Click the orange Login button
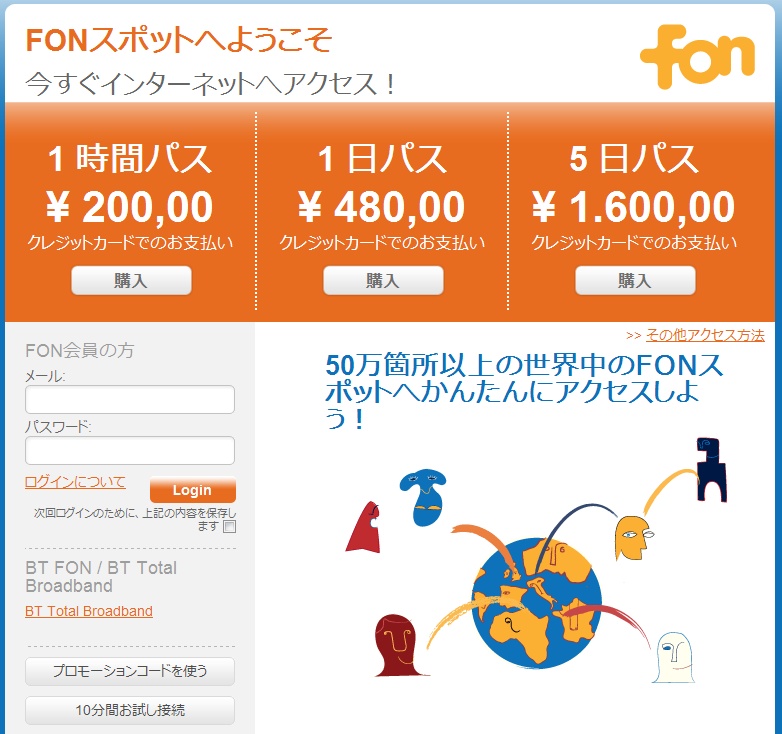 coord(193,490)
